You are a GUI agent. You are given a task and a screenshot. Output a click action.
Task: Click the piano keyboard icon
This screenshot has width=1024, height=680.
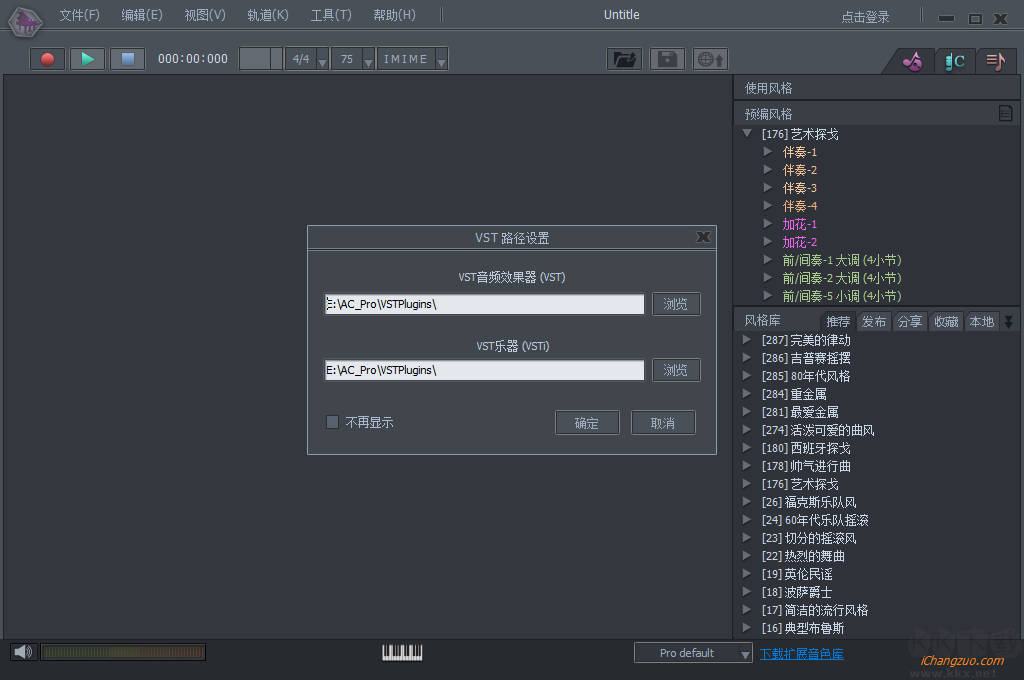click(402, 652)
